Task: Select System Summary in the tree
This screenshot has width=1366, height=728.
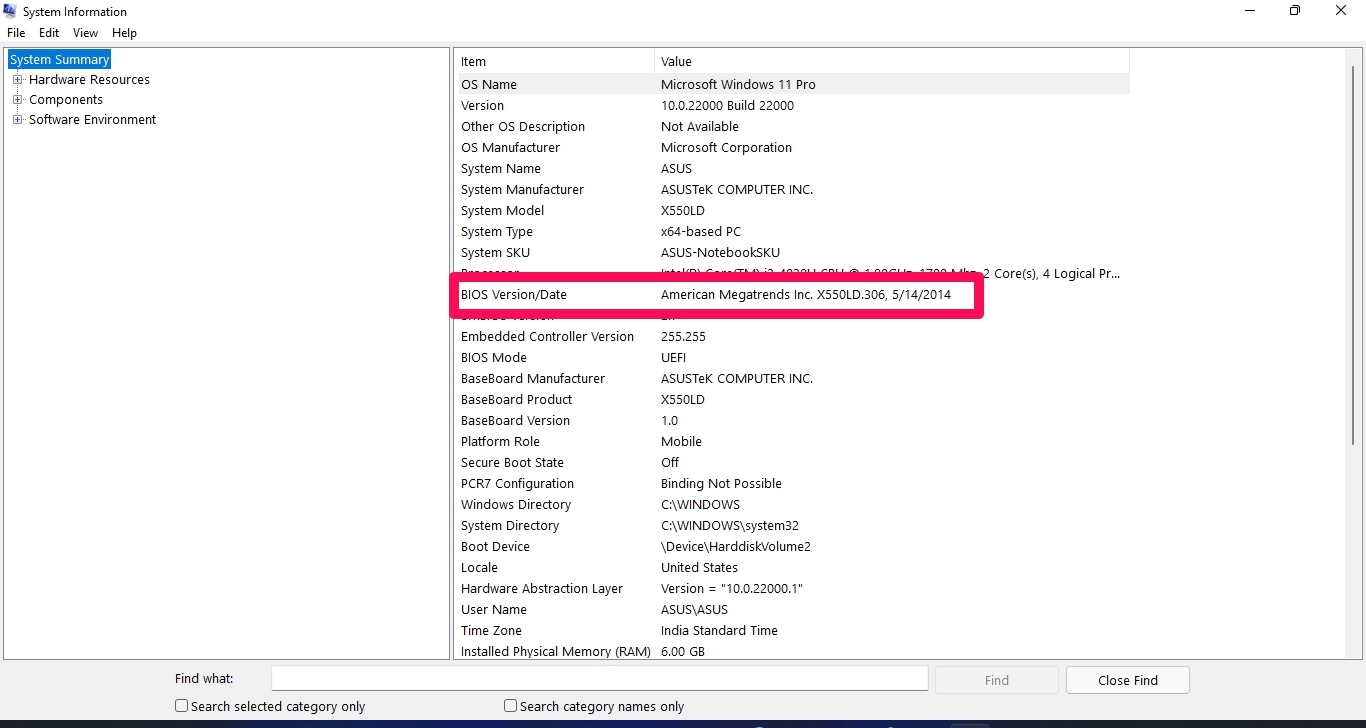Action: pyautogui.click(x=59, y=60)
